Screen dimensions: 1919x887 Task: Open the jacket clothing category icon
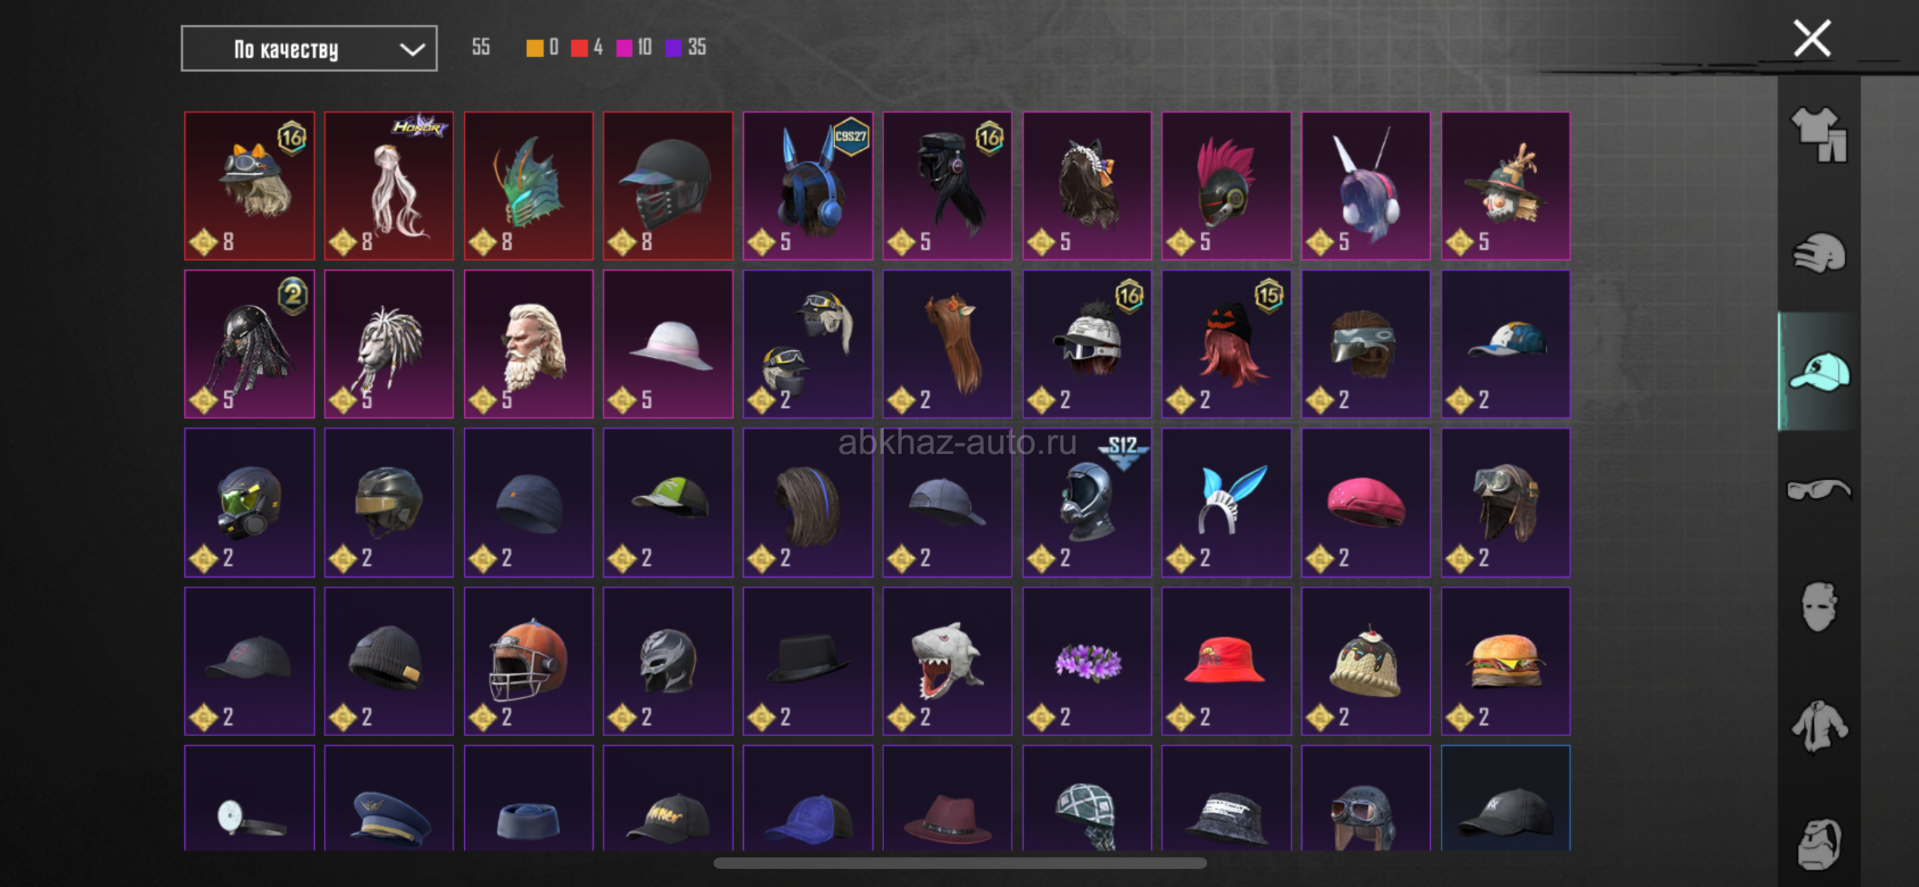1819,725
